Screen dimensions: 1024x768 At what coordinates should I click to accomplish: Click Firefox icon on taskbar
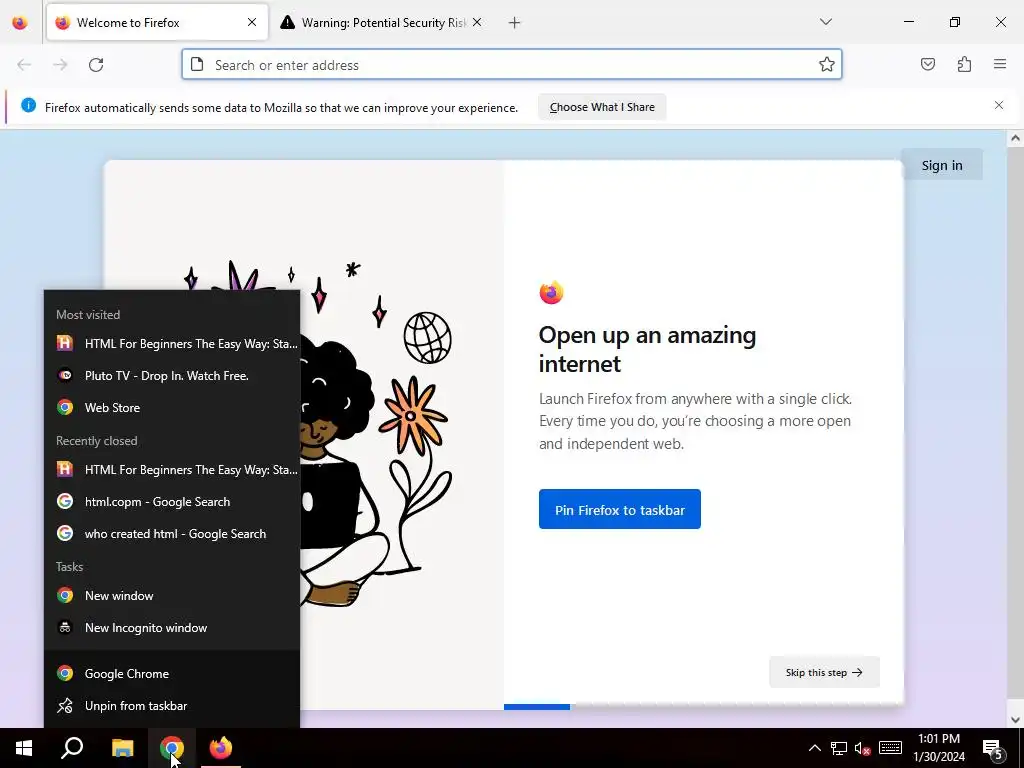coord(221,748)
